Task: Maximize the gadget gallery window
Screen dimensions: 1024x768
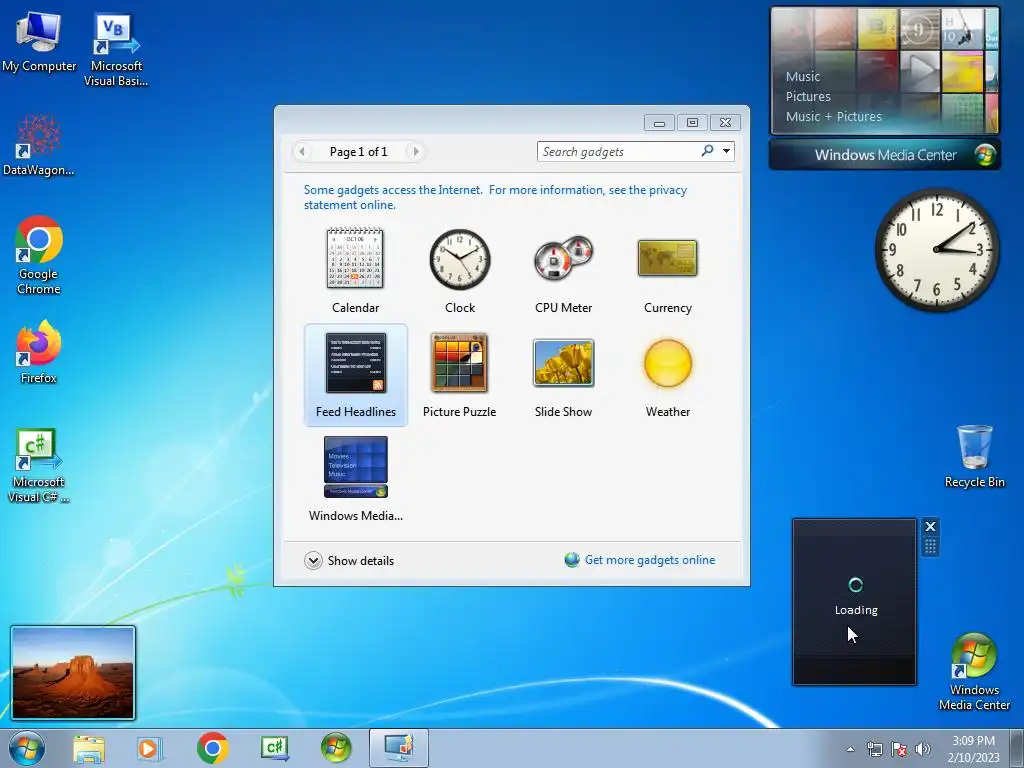Action: pos(692,122)
